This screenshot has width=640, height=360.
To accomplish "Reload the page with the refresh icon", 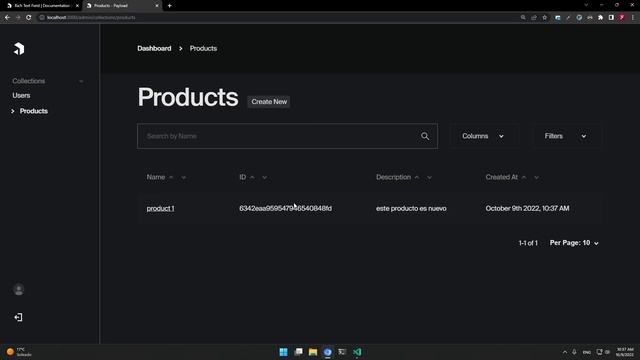I will [29, 18].
